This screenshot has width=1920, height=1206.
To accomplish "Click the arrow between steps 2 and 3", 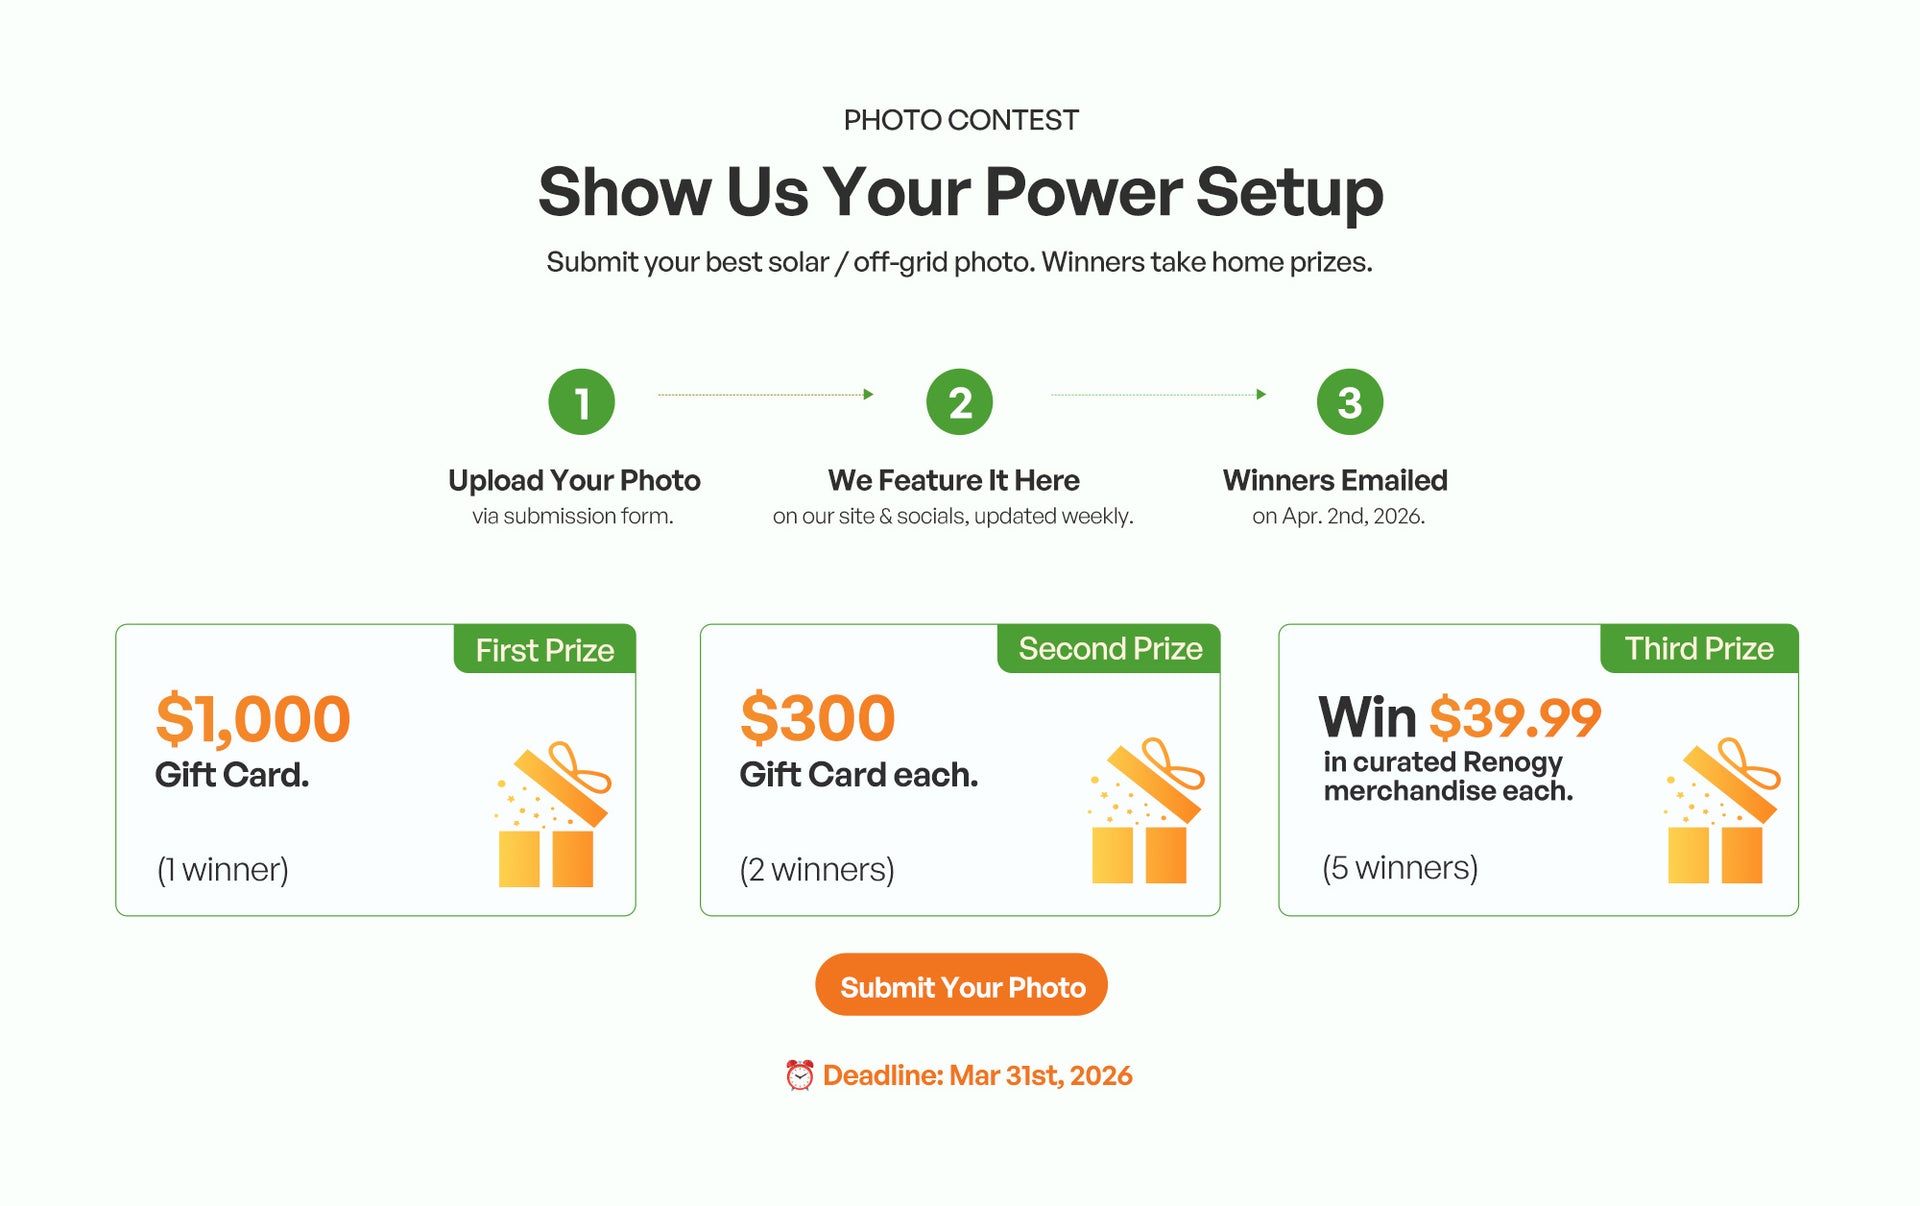I will coord(1158,395).
